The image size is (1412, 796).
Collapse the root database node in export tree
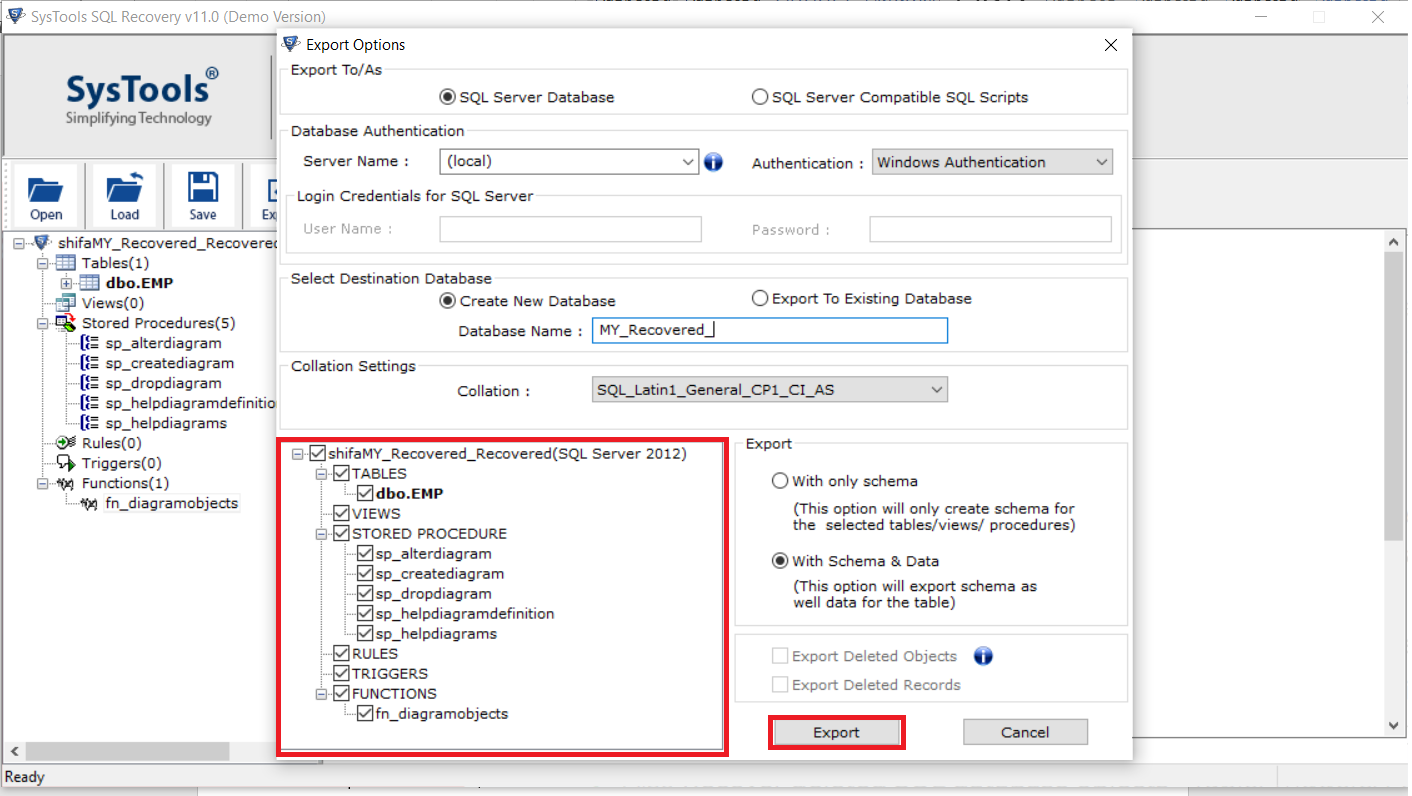pos(298,454)
